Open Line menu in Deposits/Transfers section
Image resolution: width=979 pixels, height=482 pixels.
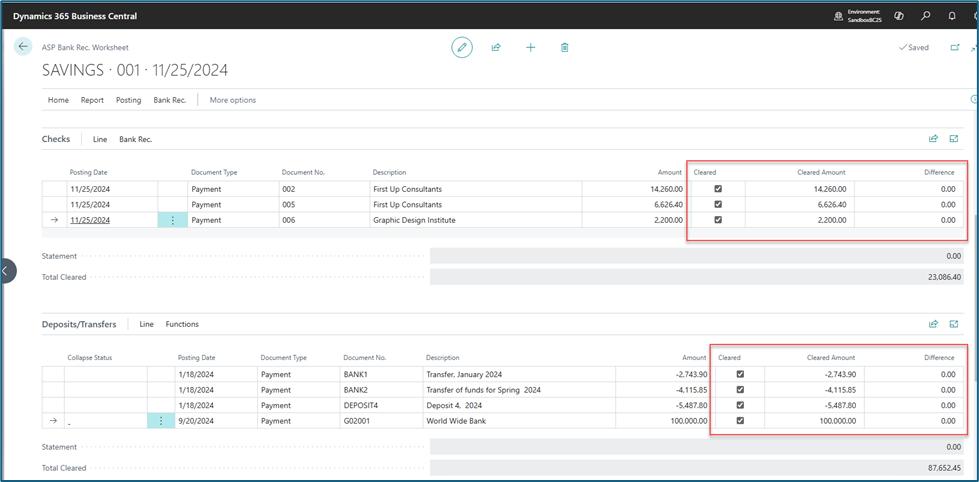pyautogui.click(x=147, y=324)
